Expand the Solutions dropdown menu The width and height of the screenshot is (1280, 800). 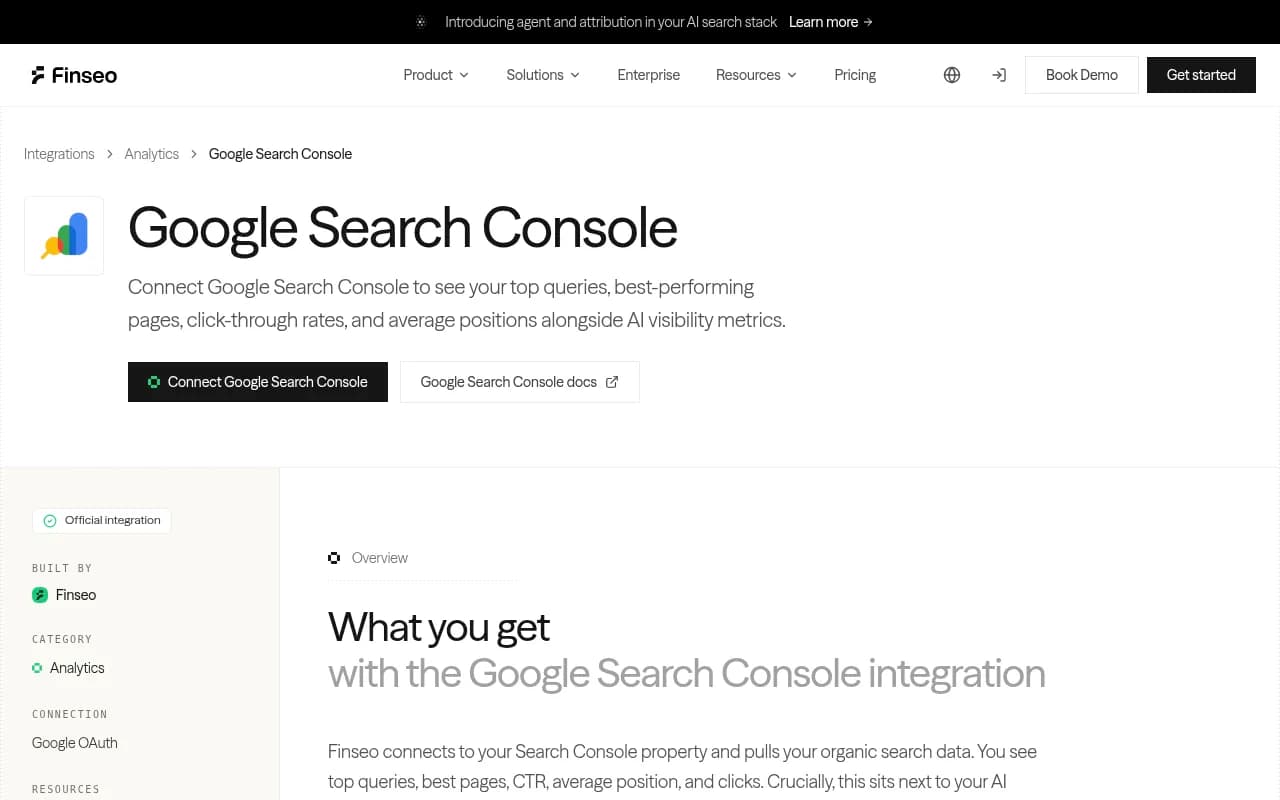(543, 75)
